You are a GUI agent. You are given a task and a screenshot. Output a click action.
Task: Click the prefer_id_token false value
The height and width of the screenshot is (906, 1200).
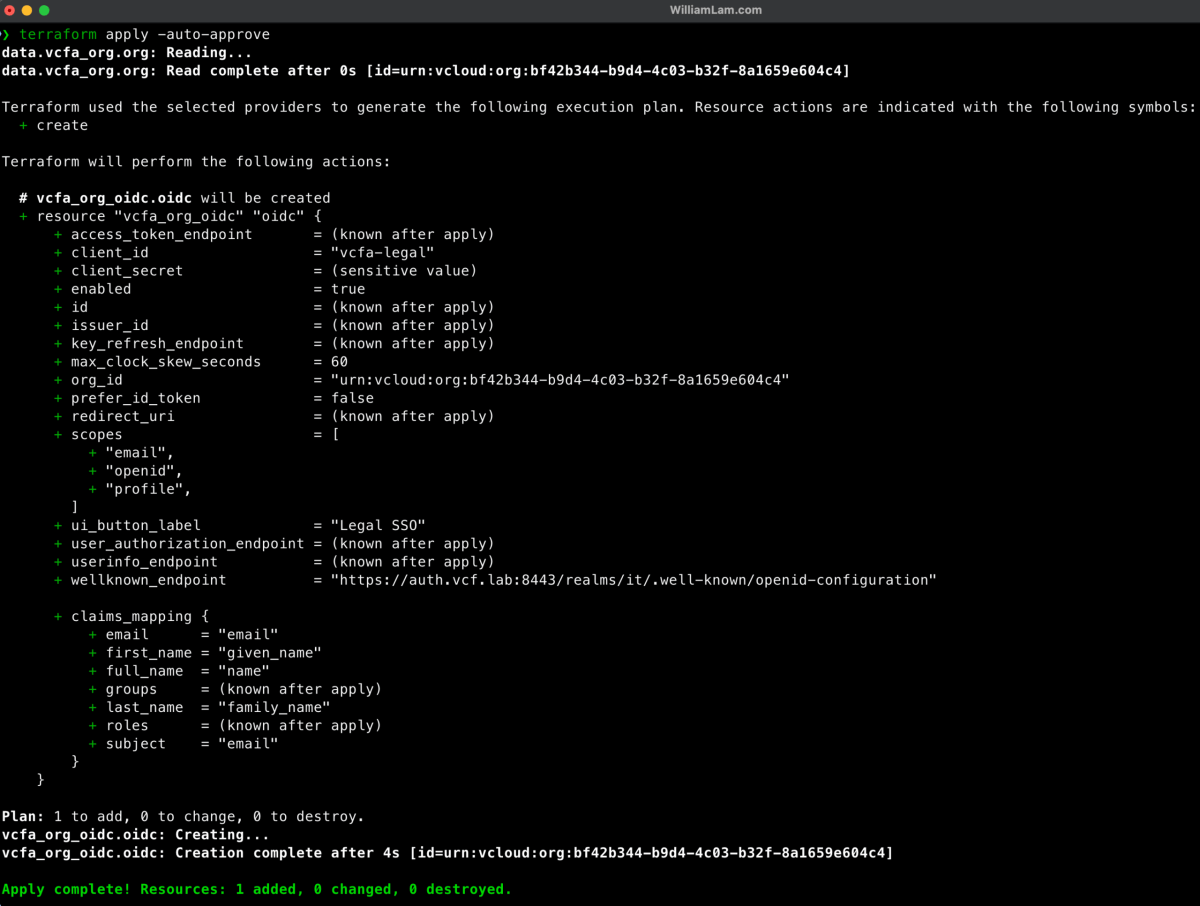coord(355,397)
